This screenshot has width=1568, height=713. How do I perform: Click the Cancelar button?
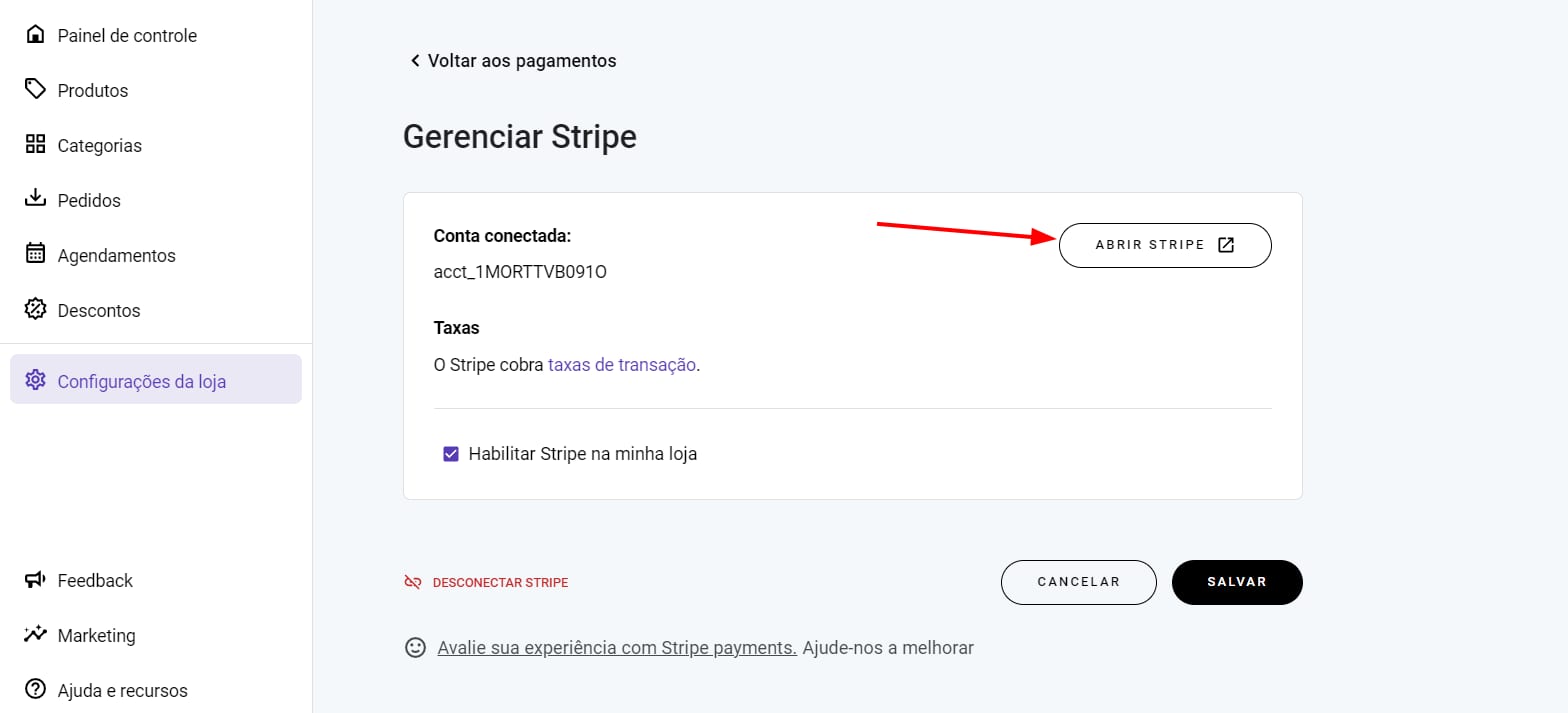tap(1078, 582)
